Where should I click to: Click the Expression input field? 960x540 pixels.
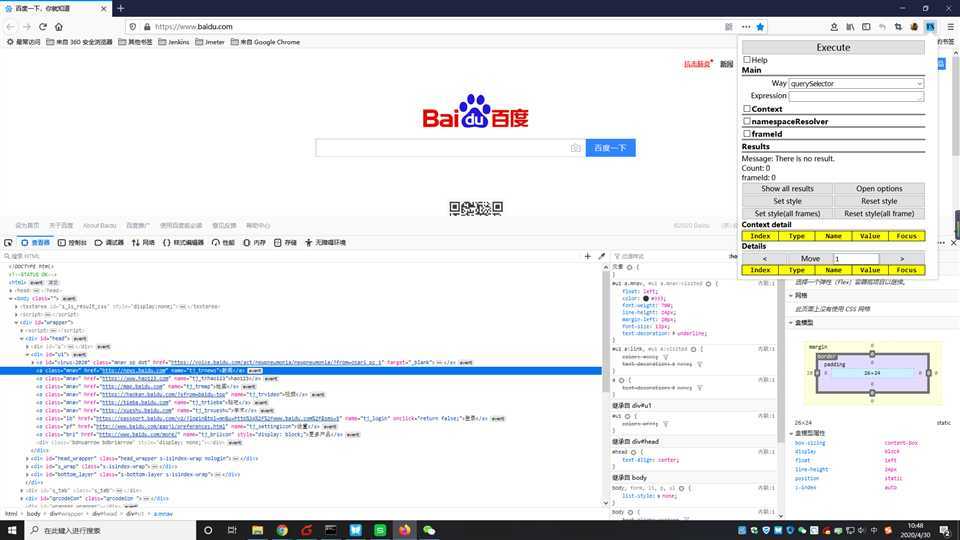pyautogui.click(x=856, y=96)
